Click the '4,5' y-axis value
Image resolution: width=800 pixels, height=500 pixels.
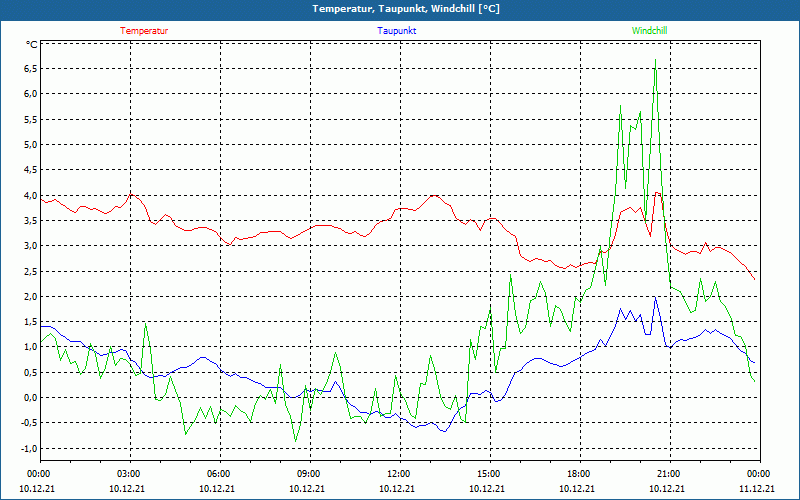(x=31, y=170)
